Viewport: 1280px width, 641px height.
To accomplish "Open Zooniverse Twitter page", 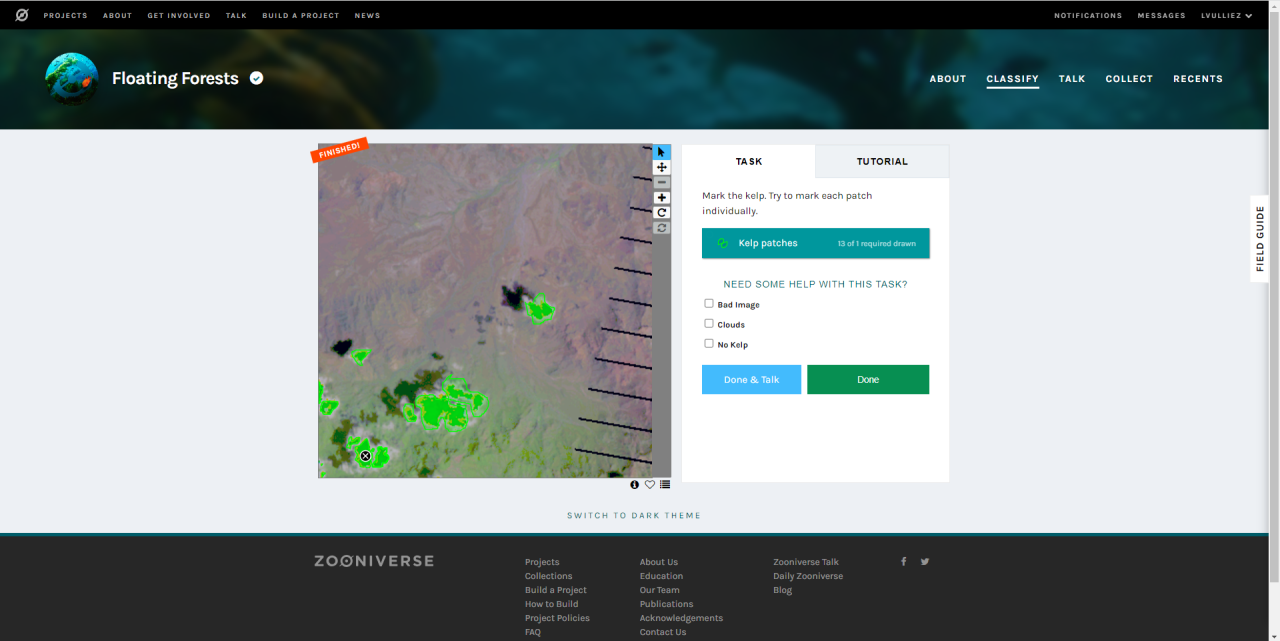I will point(925,562).
